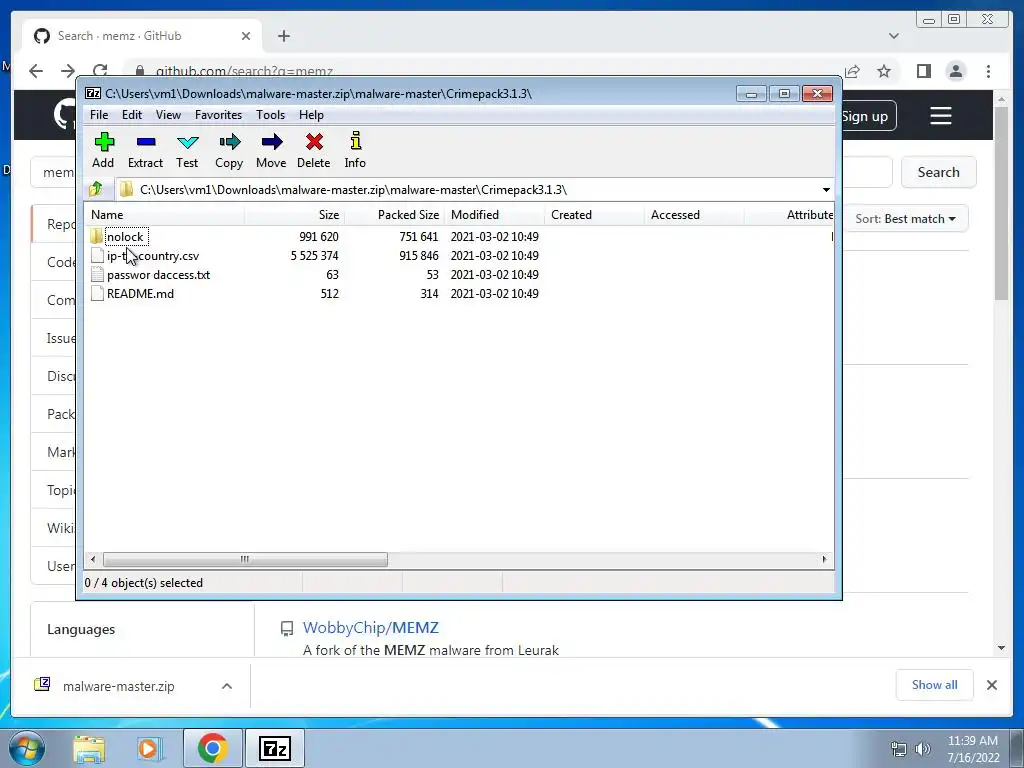The image size is (1024, 768).
Task: Click the README.md file icon
Action: (97, 293)
